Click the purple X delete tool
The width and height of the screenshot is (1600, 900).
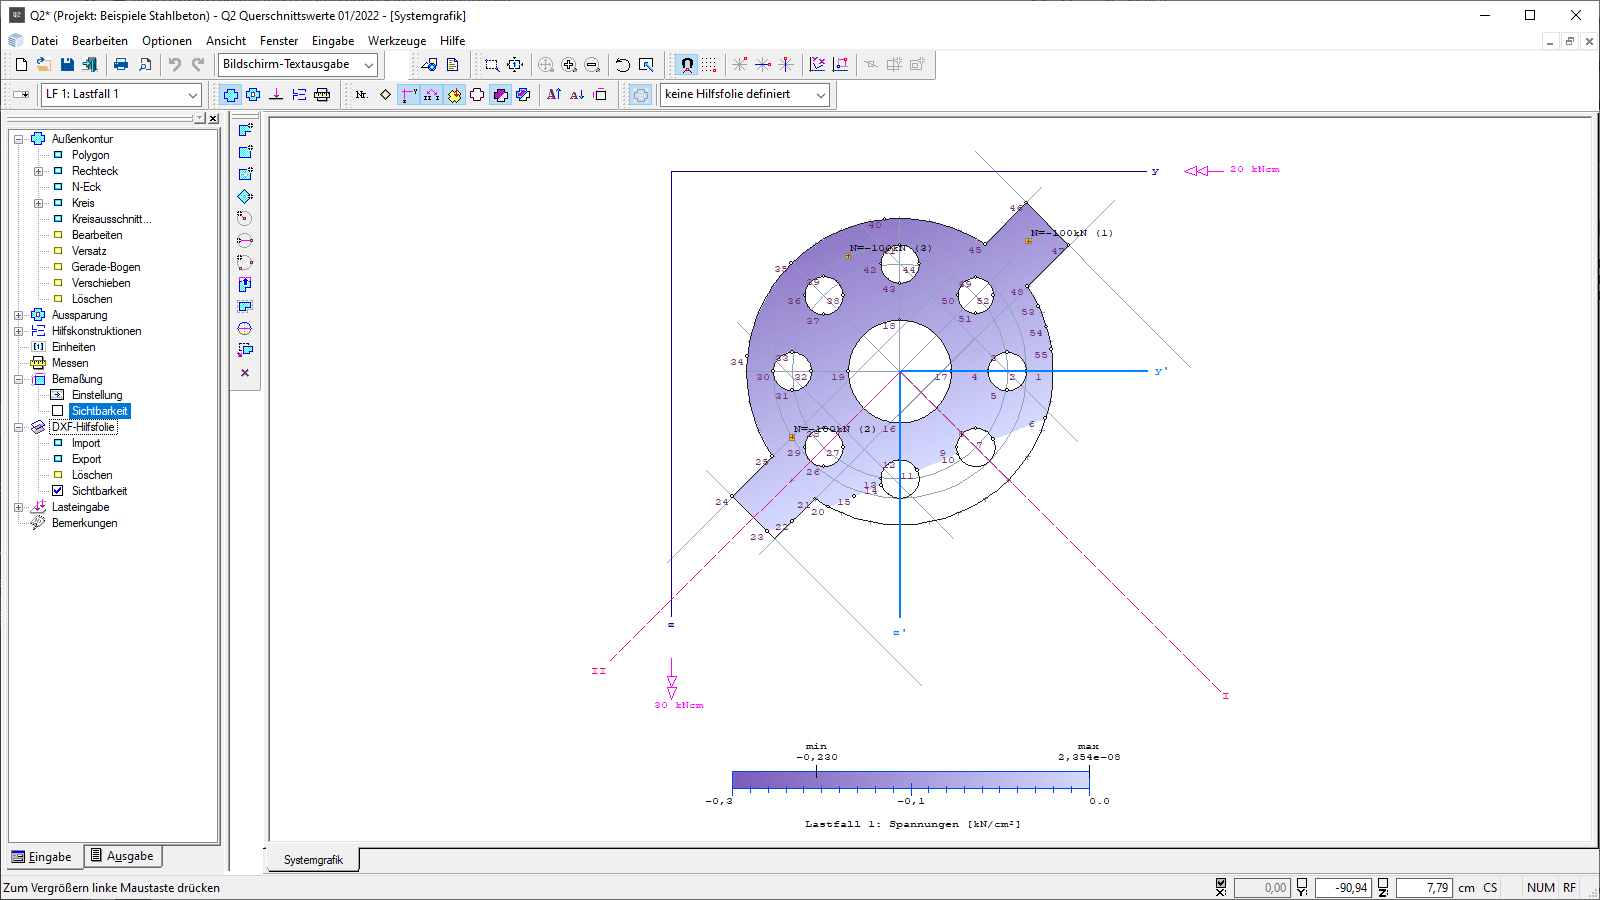point(245,373)
